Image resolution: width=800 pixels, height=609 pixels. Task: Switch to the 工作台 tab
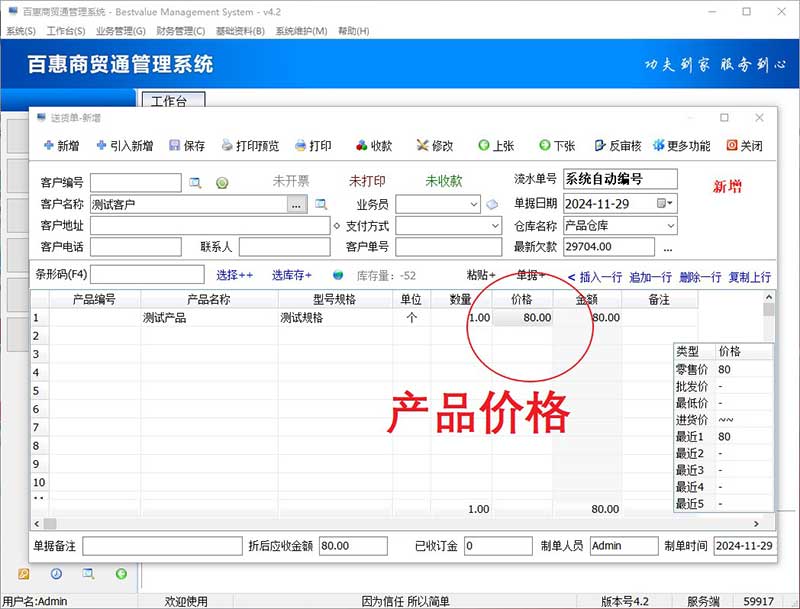(x=173, y=100)
